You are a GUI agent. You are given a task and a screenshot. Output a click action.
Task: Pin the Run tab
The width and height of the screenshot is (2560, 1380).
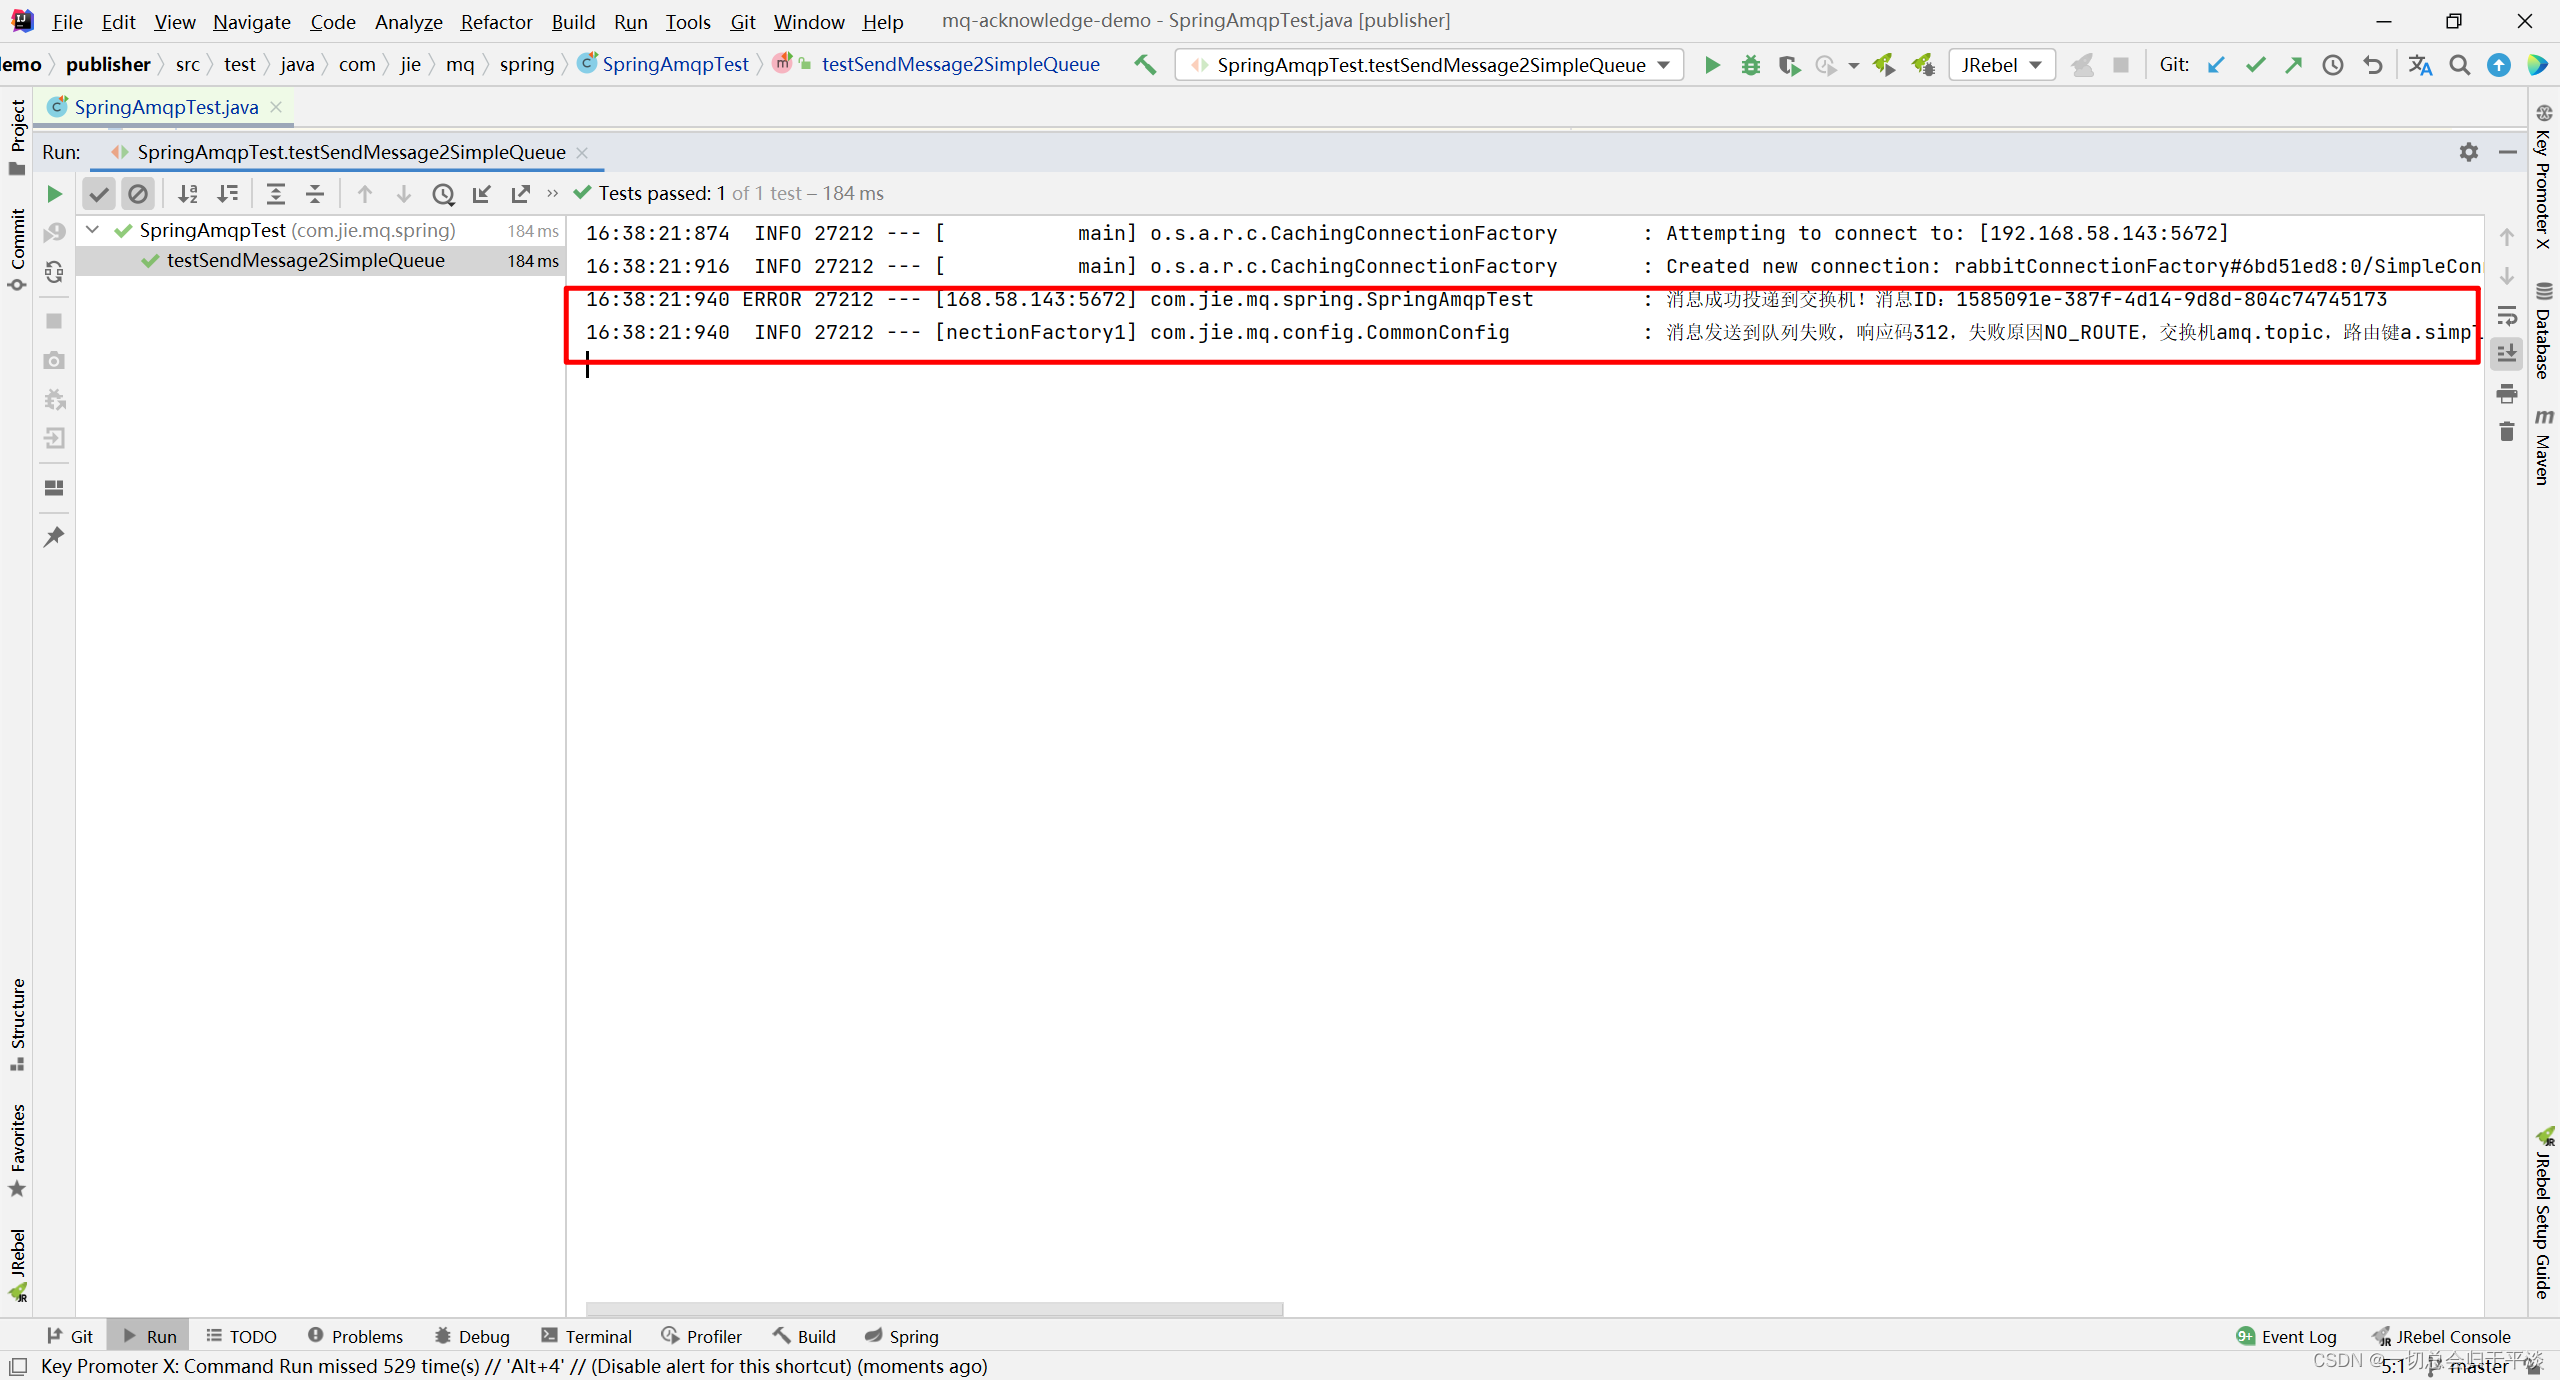pyautogui.click(x=54, y=537)
